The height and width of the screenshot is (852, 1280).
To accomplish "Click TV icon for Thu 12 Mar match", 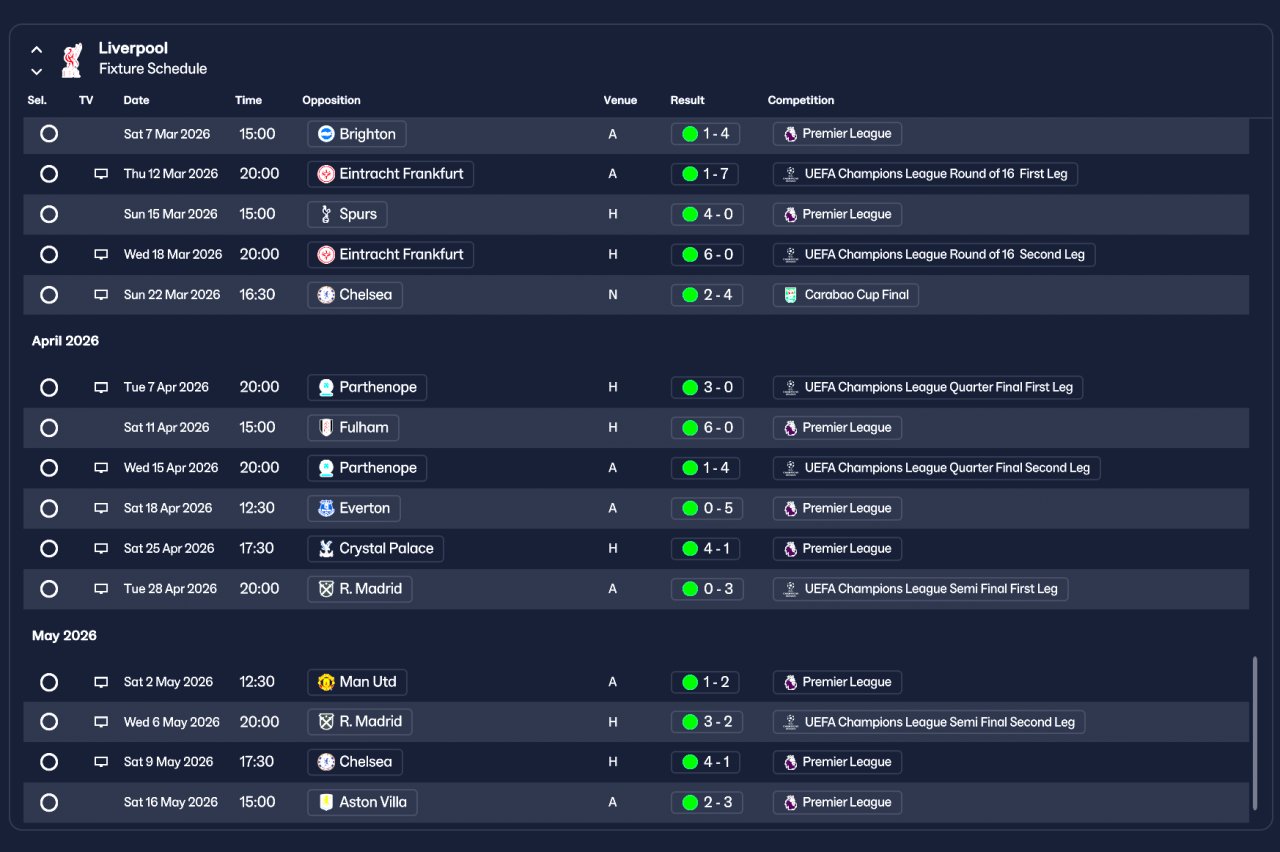I will click(x=101, y=174).
